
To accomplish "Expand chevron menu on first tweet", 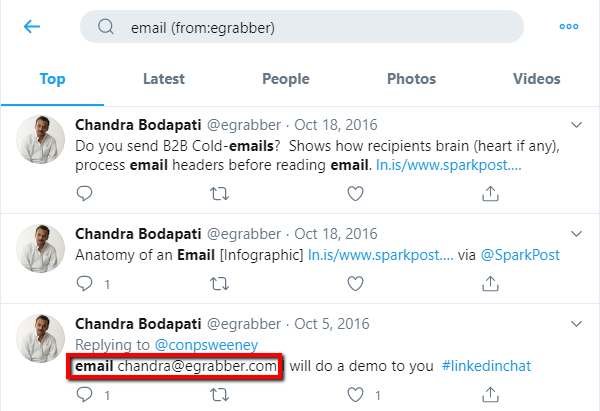I will 576,125.
